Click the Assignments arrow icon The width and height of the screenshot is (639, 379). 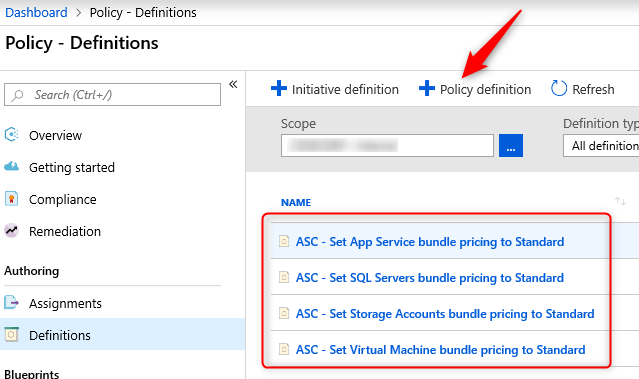pos(11,303)
